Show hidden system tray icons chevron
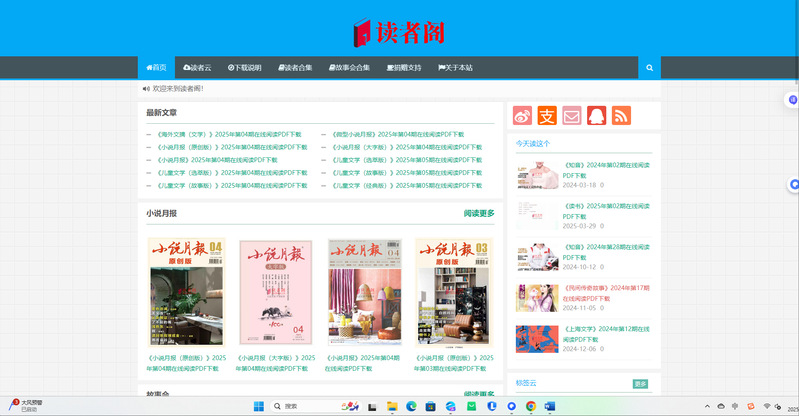The height and width of the screenshot is (416, 799). tap(707, 406)
